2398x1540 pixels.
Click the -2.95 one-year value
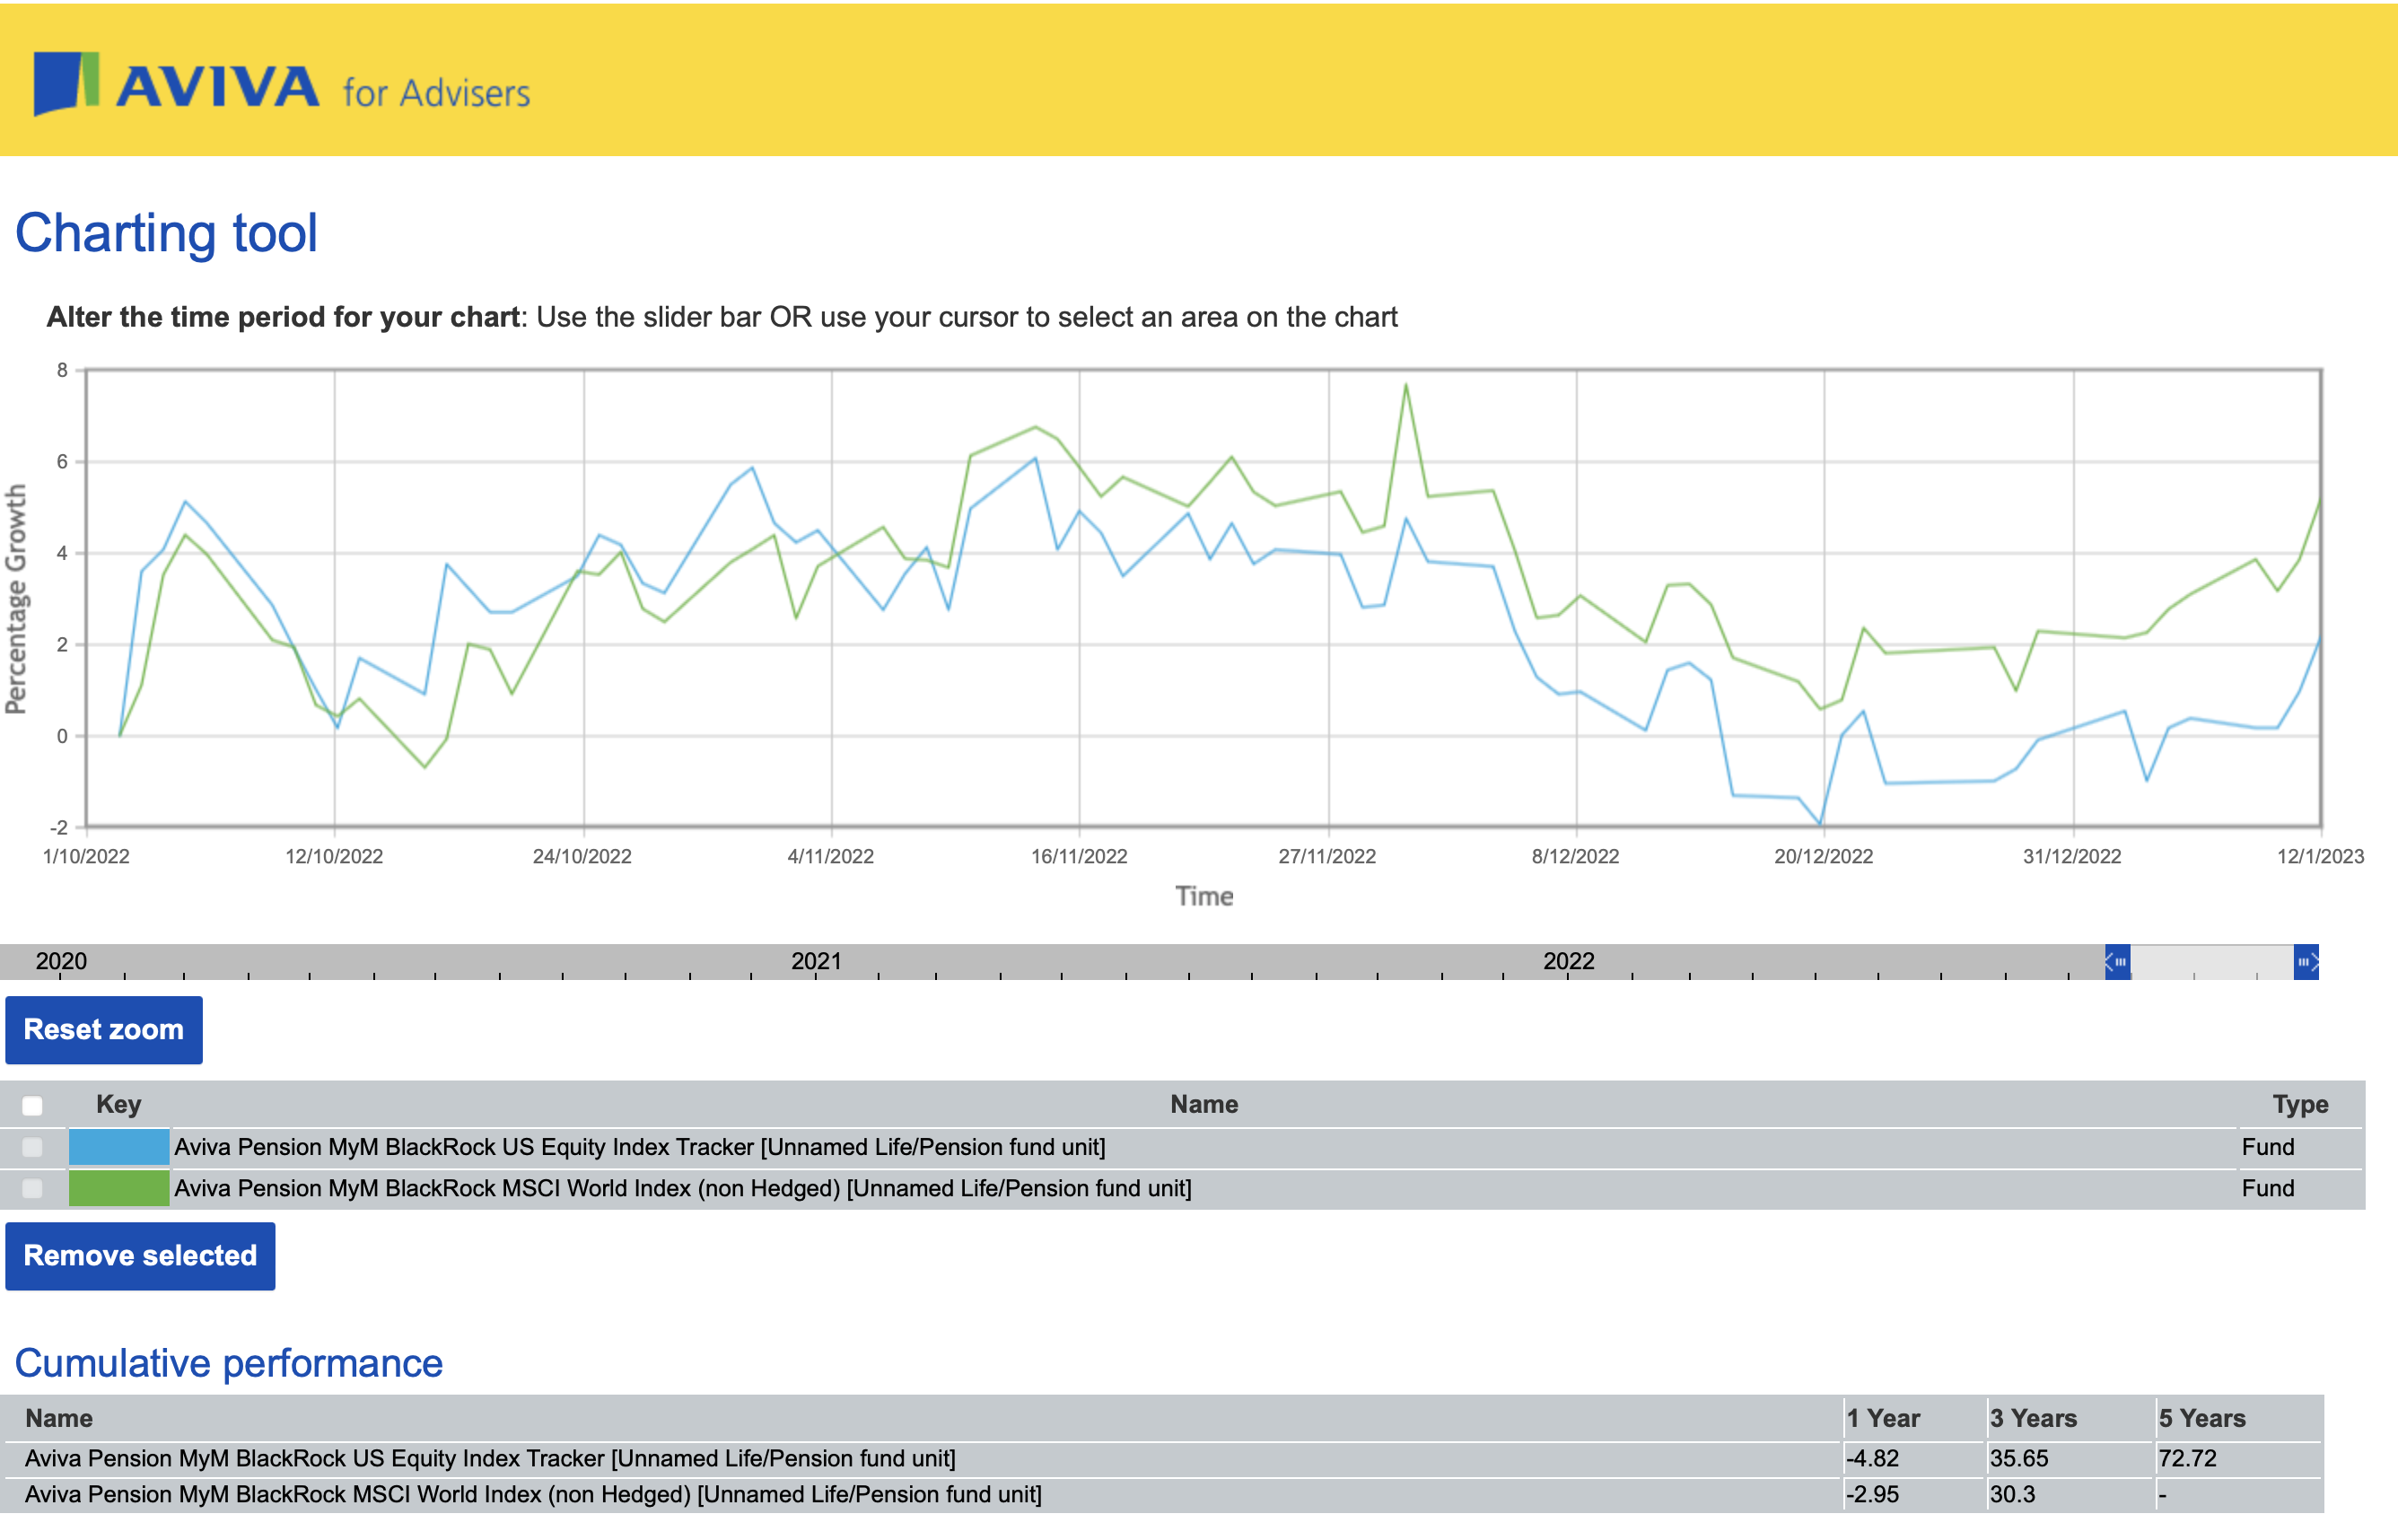coord(1872,1494)
